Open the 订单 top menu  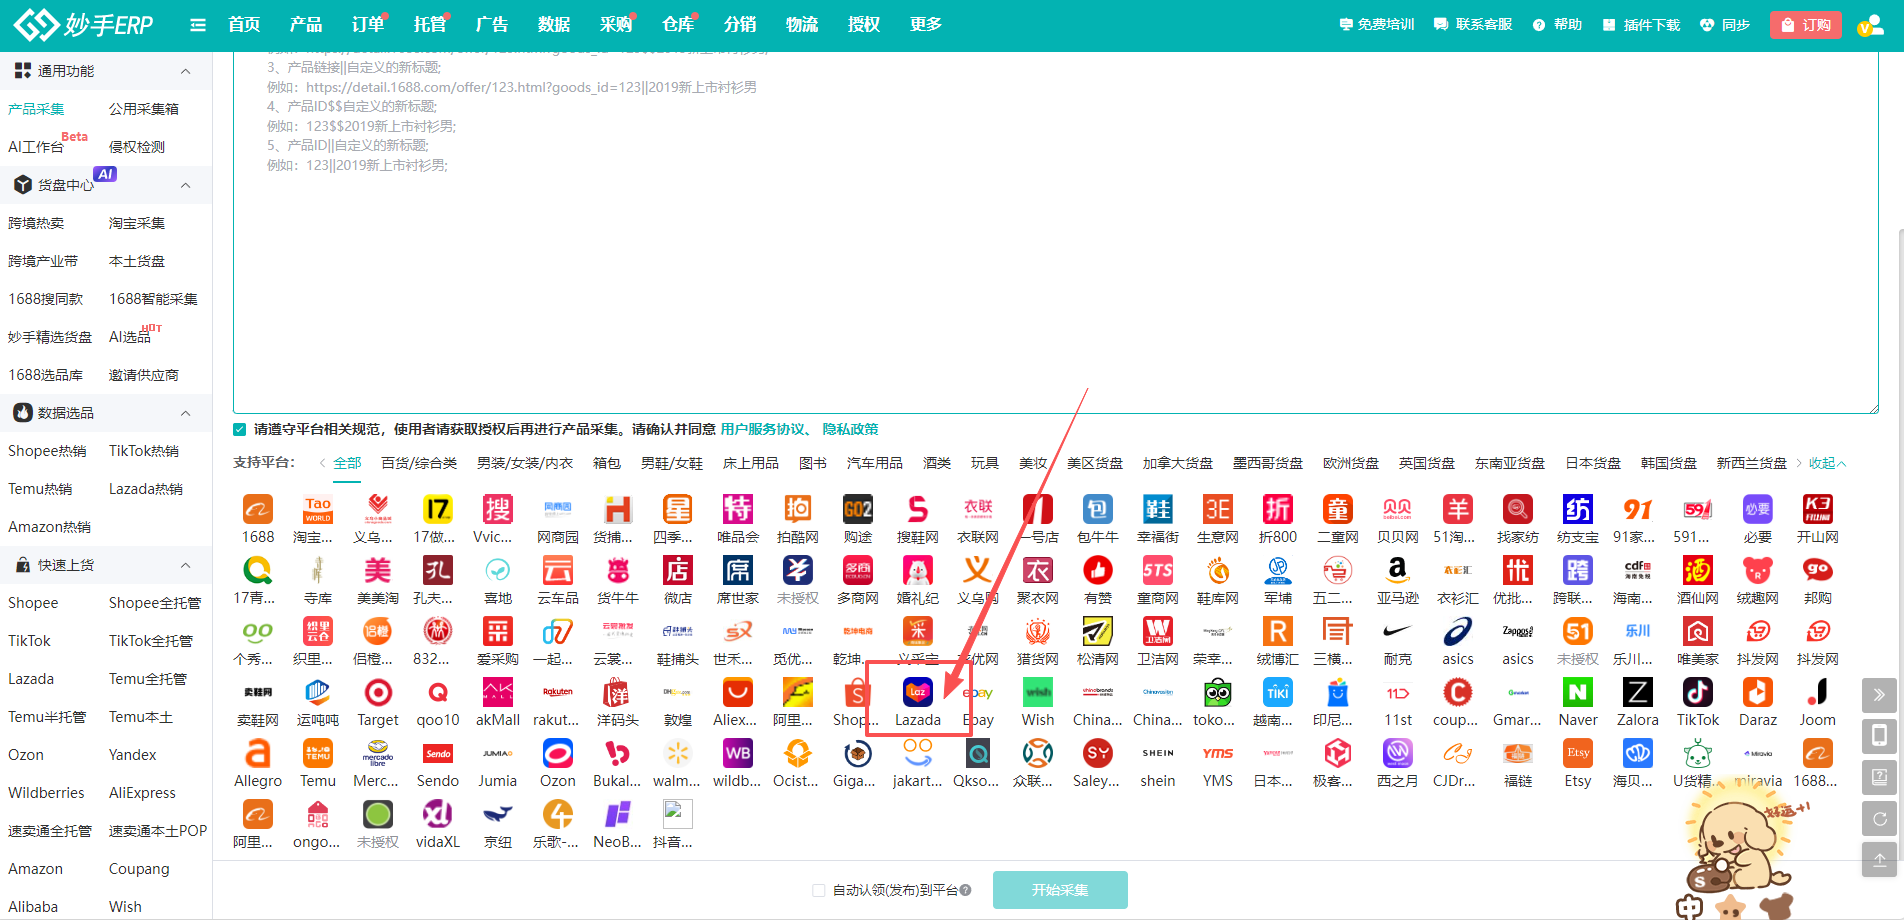(x=368, y=25)
